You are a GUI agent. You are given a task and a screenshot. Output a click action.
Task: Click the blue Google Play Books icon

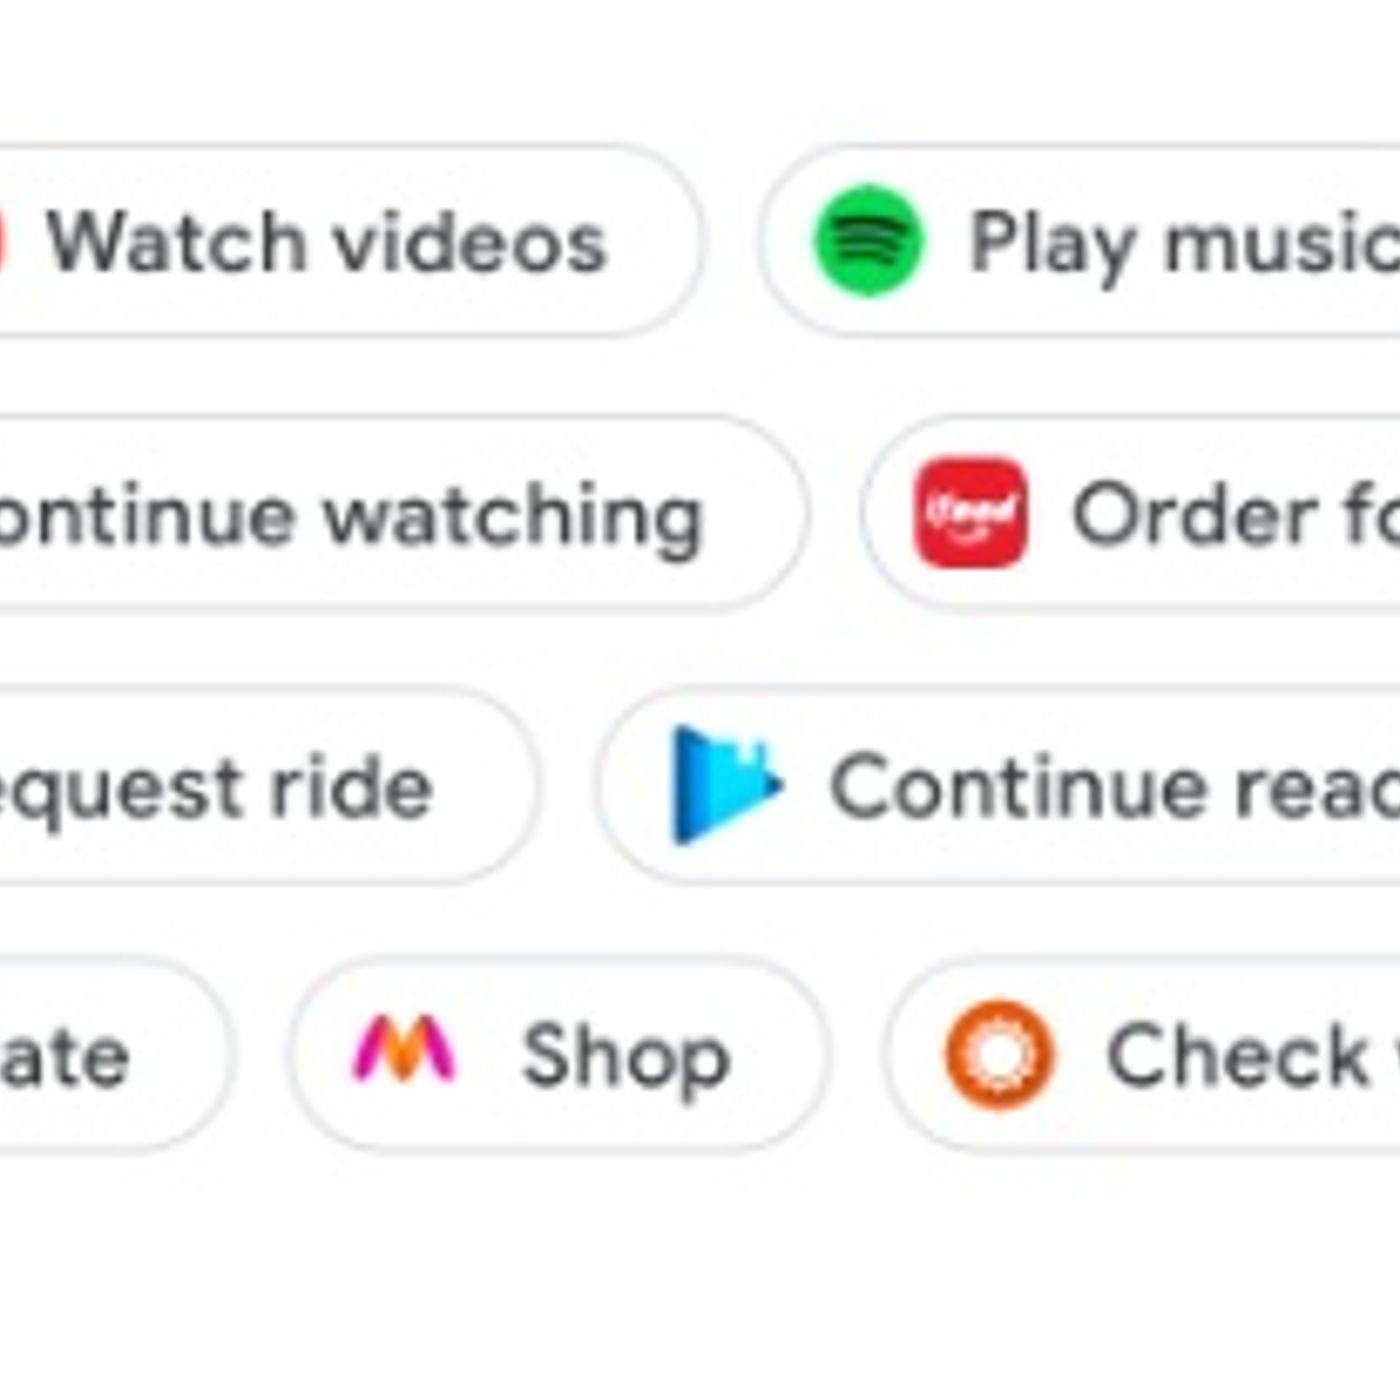(727, 786)
